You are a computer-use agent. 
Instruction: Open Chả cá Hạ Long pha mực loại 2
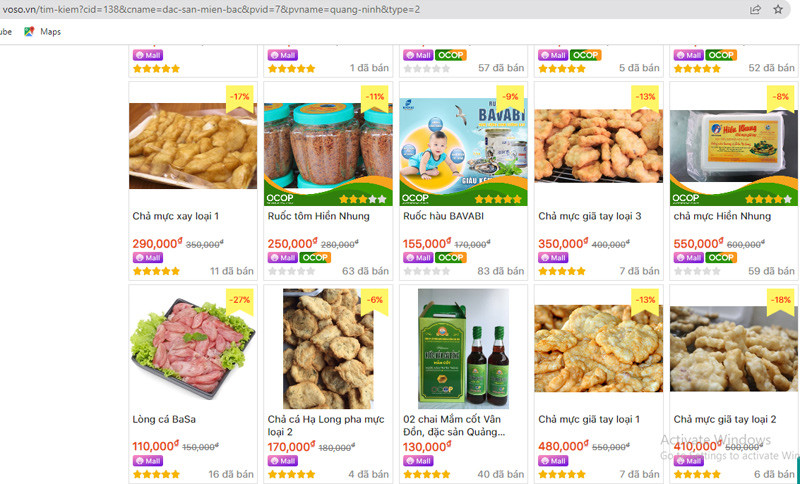tap(326, 425)
